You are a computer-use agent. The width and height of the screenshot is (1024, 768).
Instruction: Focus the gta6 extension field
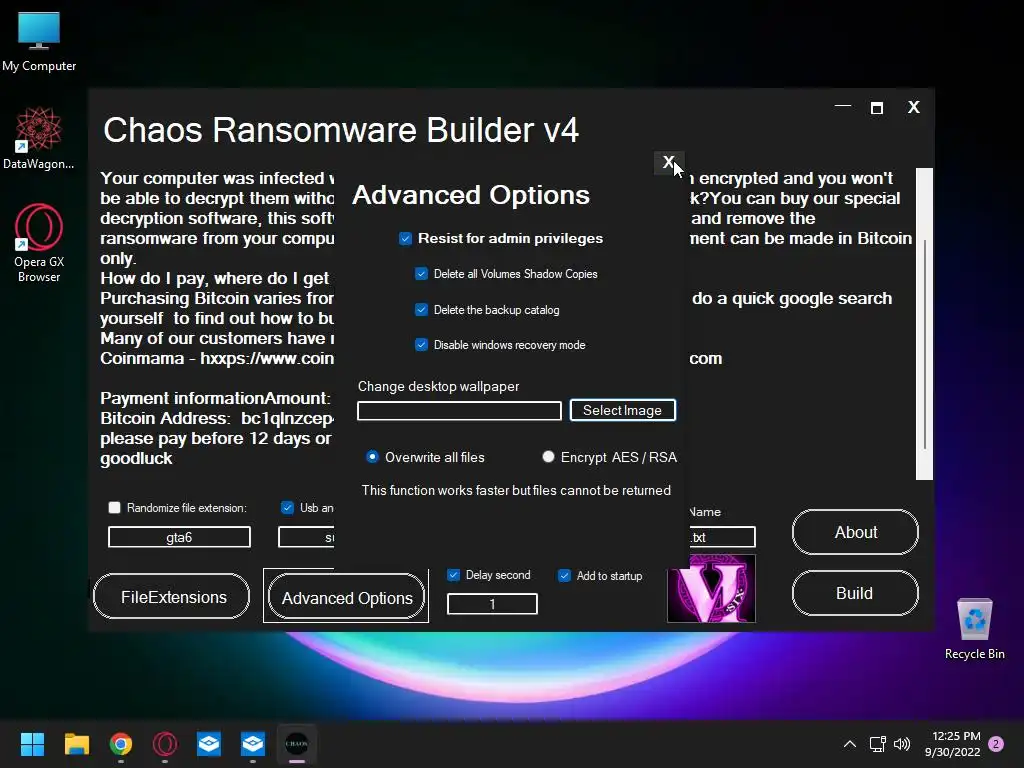179,537
